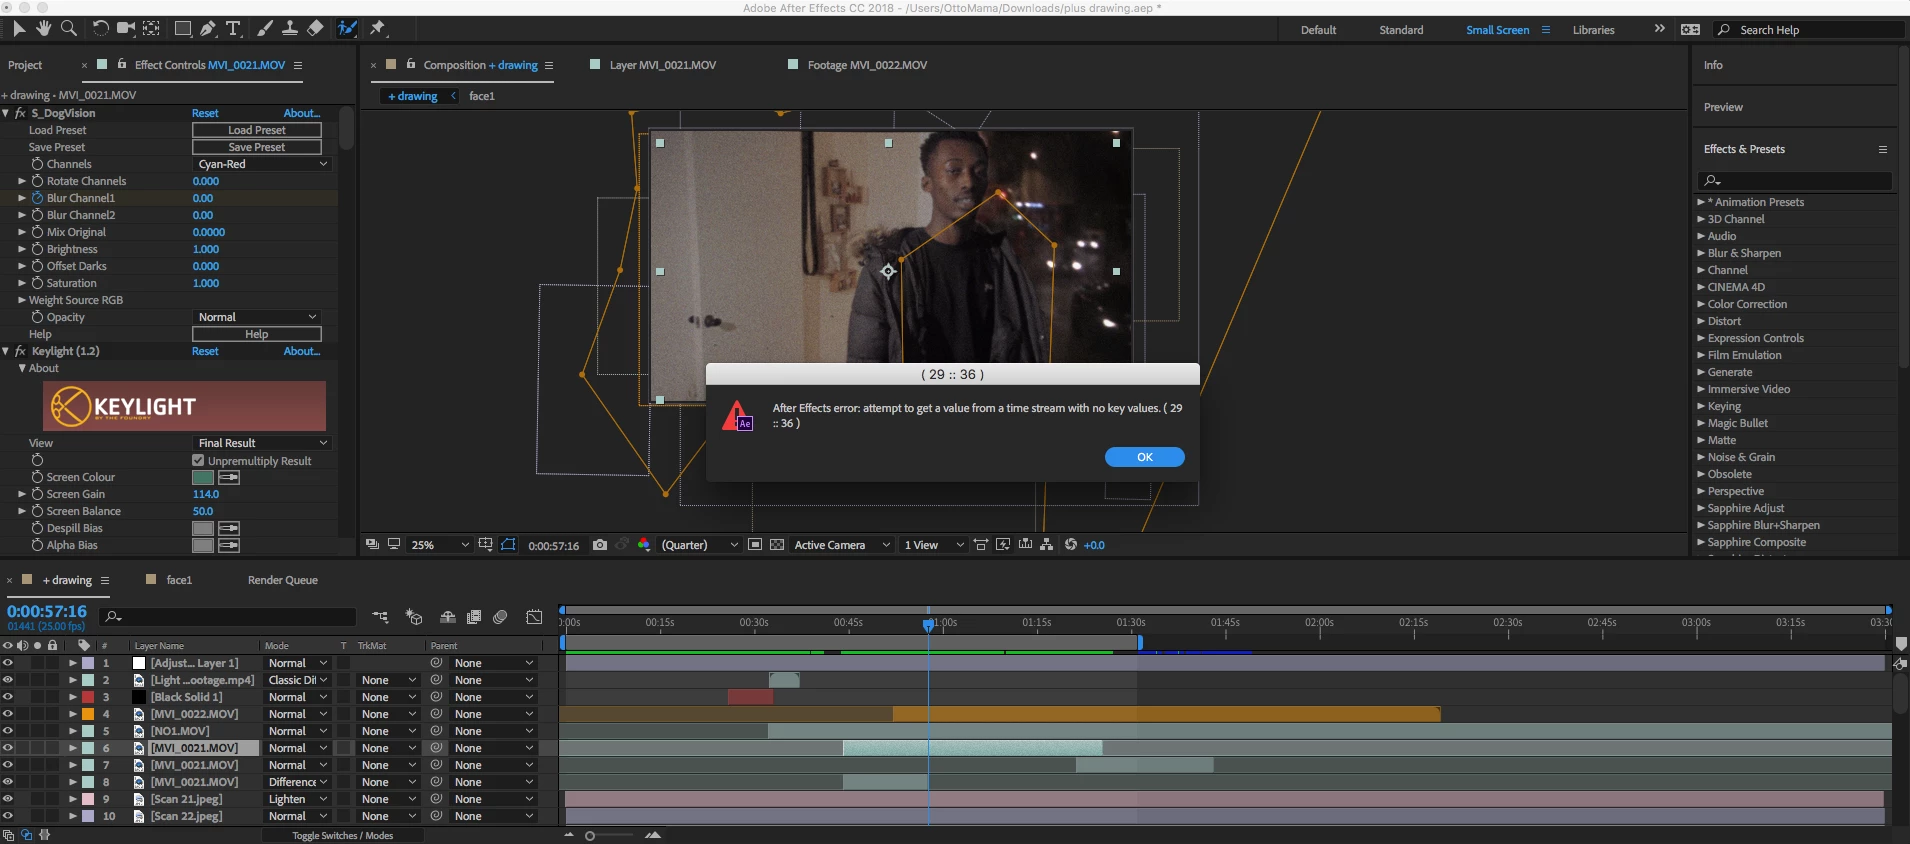Viewport: 1910px width, 844px height.
Task: Hide the Scan 21.jpeg layer
Action: click(x=8, y=799)
